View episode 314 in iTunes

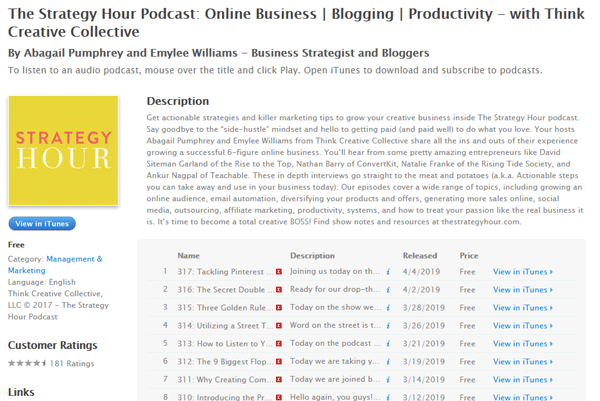tap(523, 326)
